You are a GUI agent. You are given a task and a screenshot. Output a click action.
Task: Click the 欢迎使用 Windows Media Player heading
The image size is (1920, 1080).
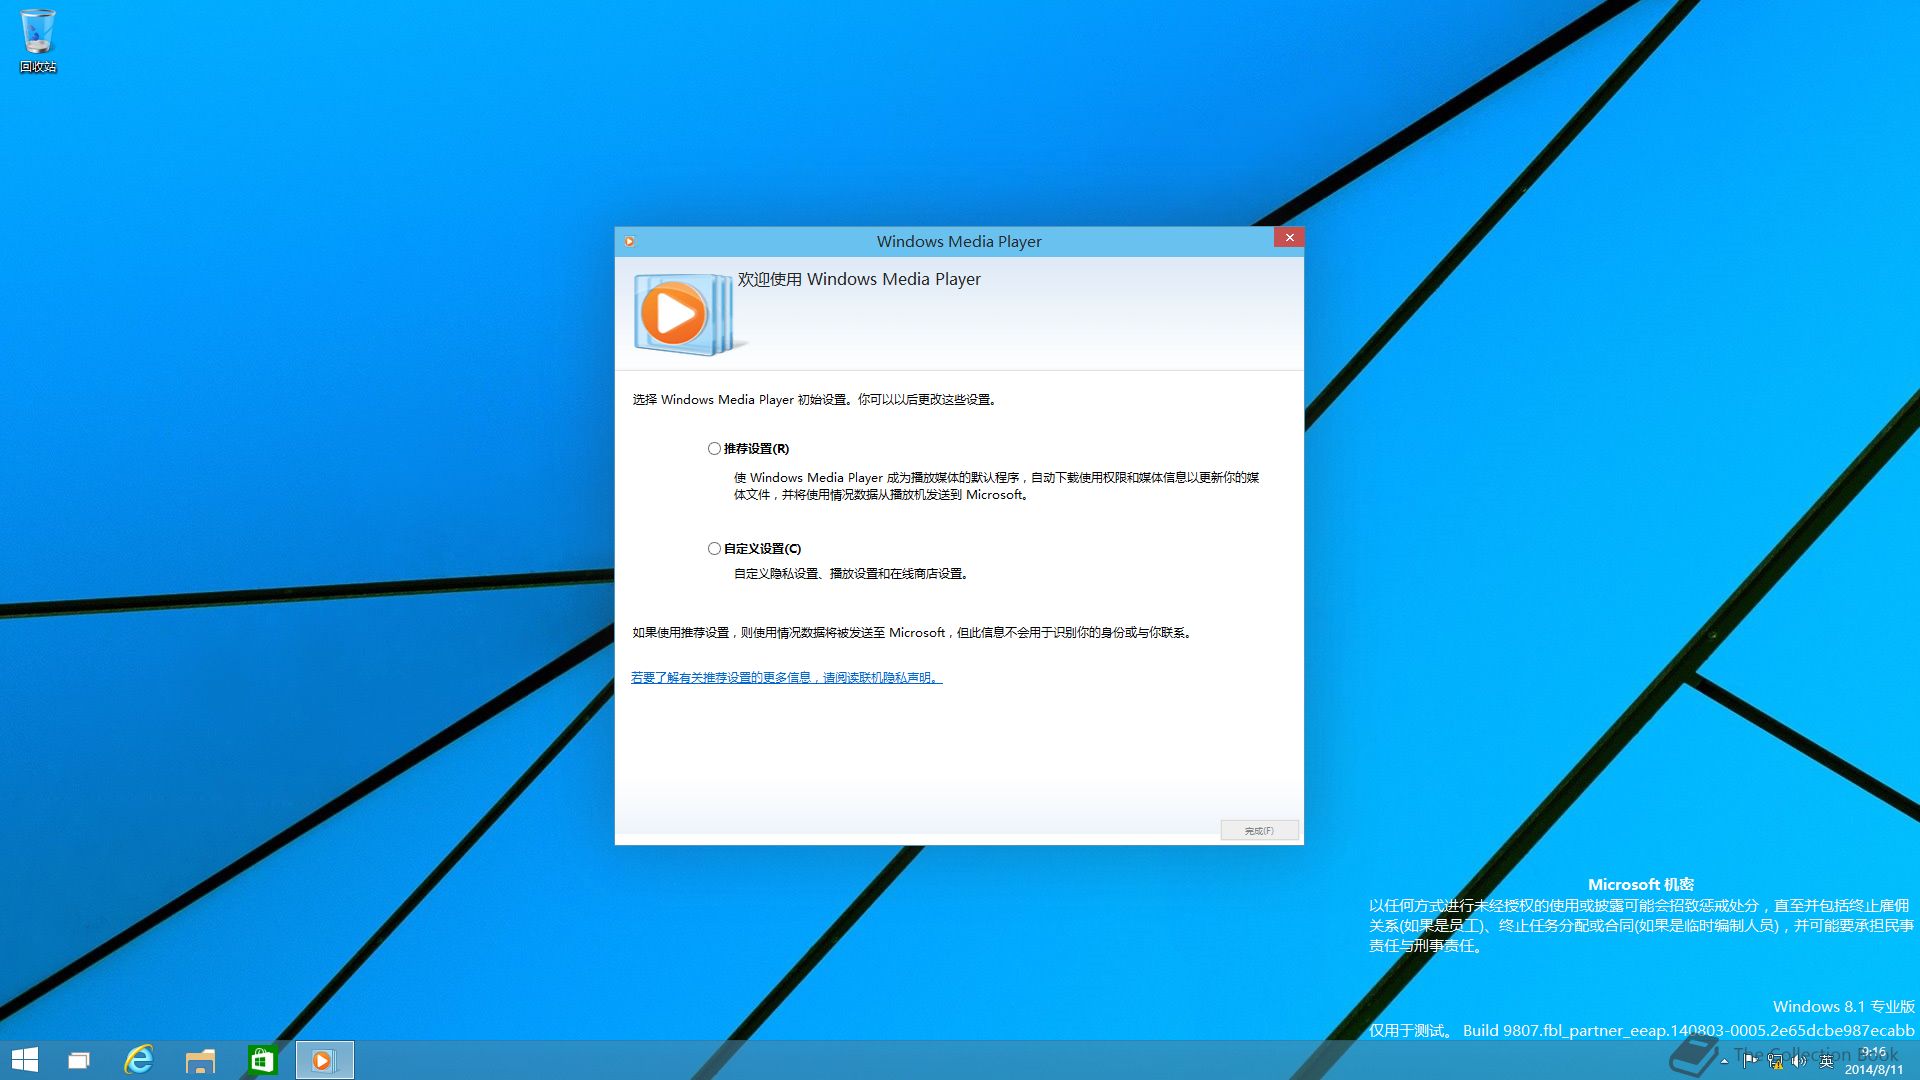(859, 280)
